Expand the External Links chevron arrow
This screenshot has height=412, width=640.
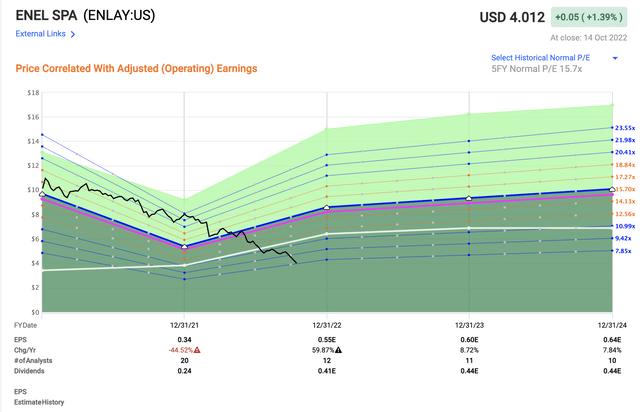[73, 34]
